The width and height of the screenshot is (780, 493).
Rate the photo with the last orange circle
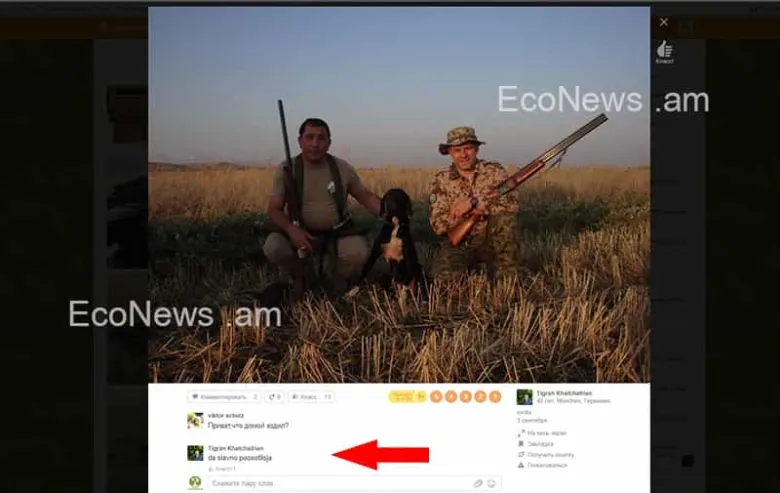[494, 397]
